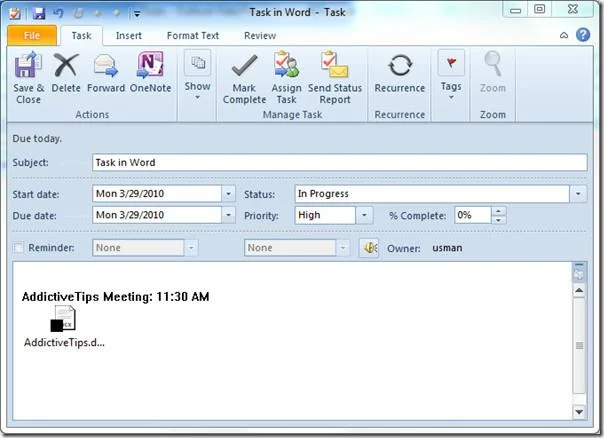The width and height of the screenshot is (604, 438).
Task: Click the previous item arrow in quick access toolbar
Action: (97, 13)
